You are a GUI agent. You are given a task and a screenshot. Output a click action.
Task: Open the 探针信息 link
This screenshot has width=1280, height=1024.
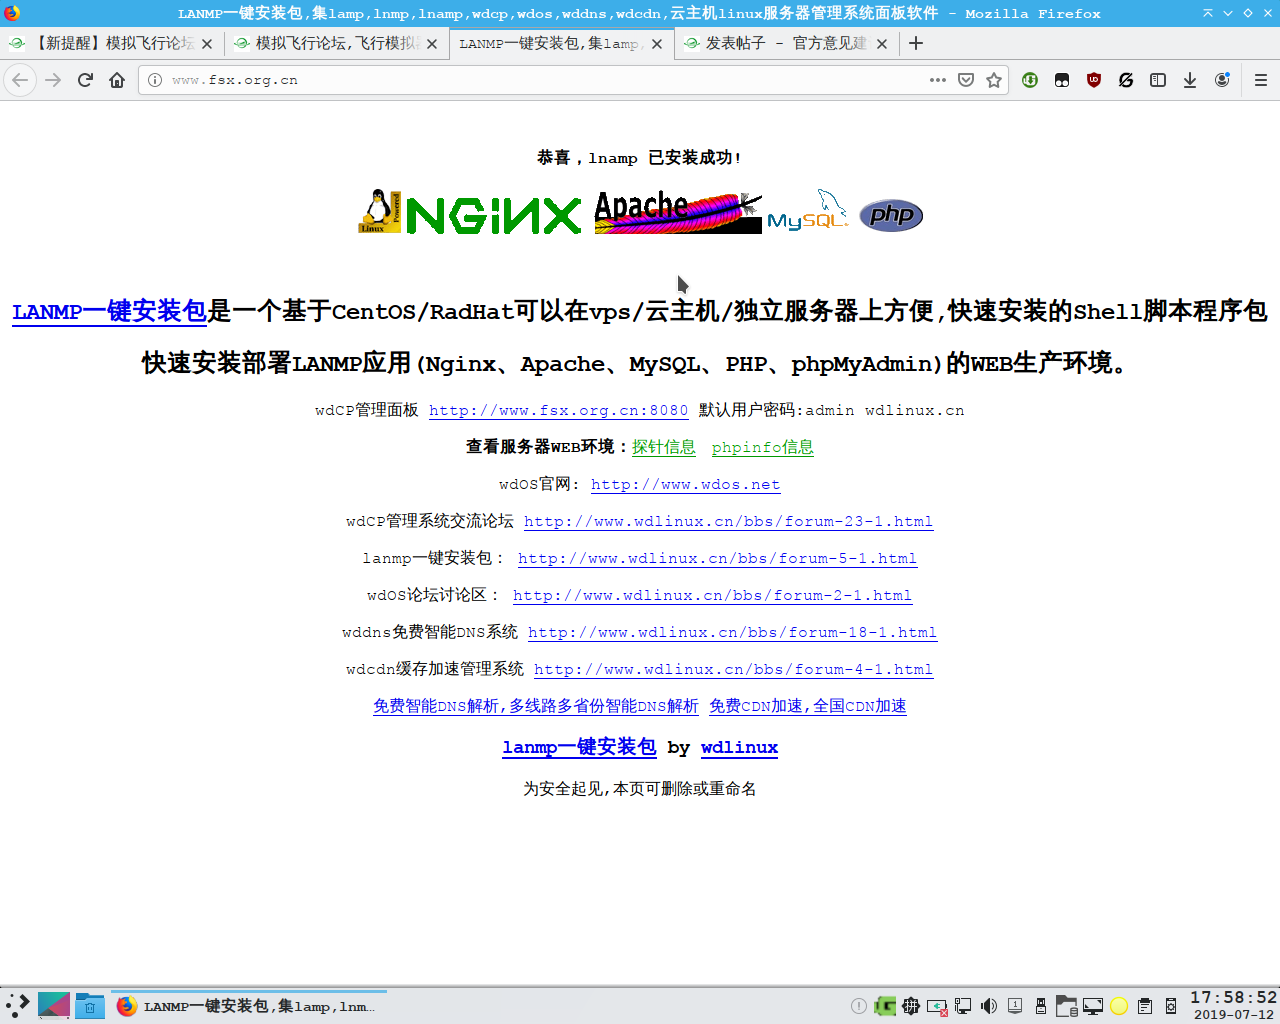664,447
